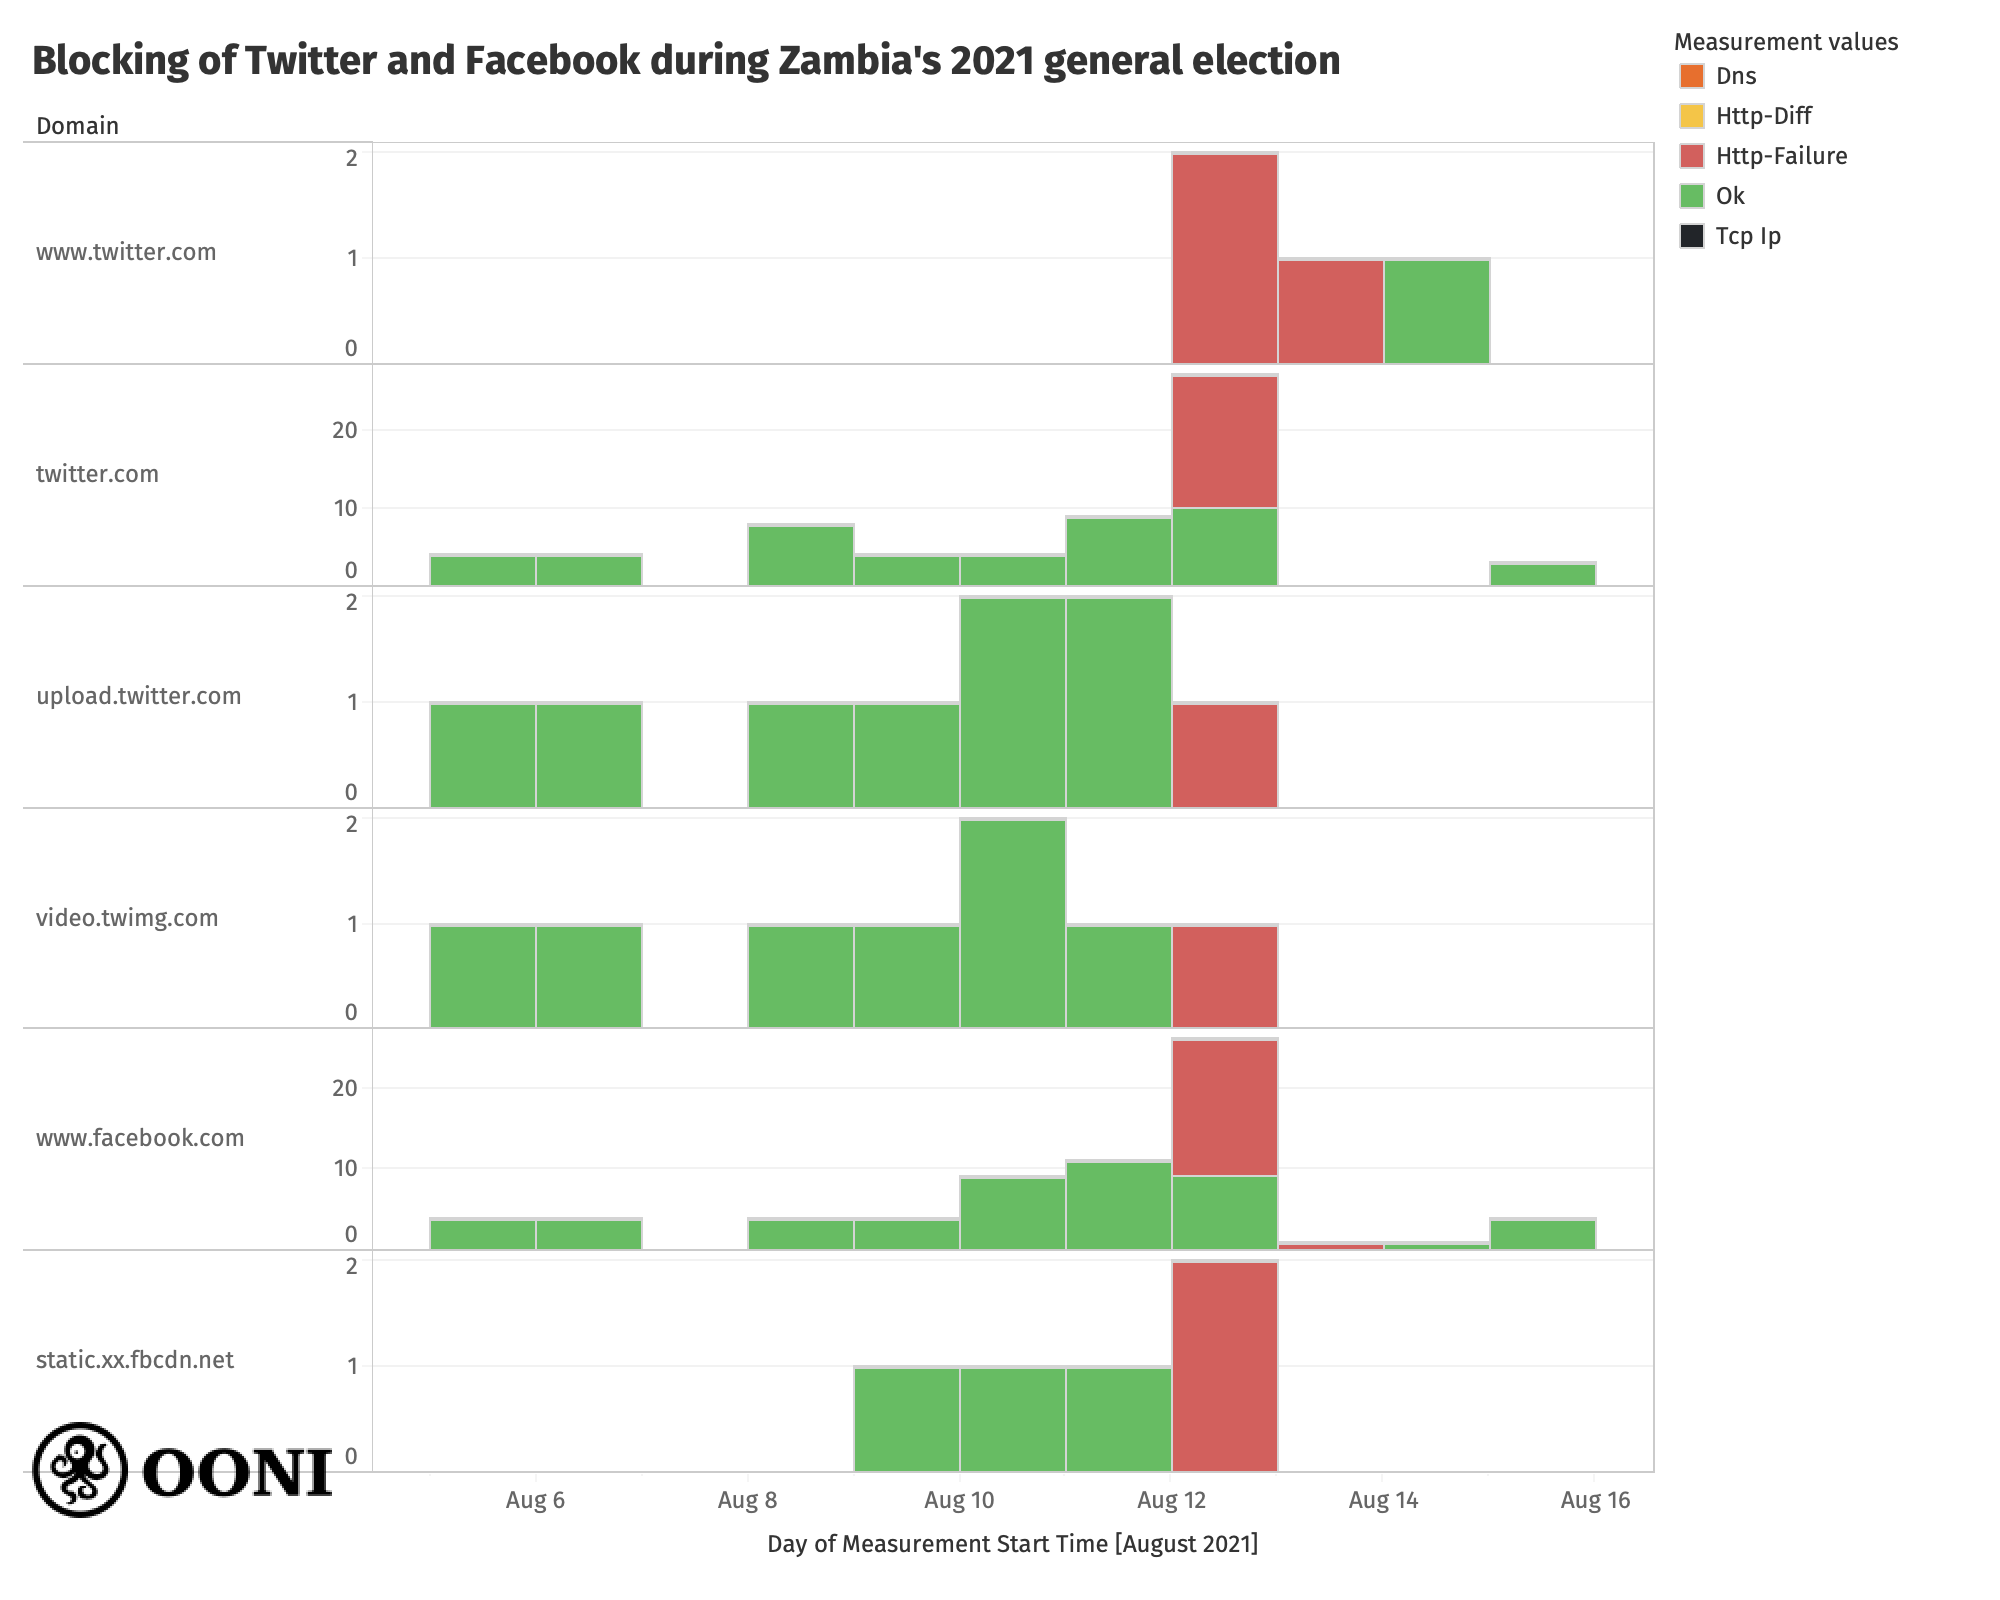
Task: Click the green Ok bar for www.twitter.com
Action: tap(1436, 311)
